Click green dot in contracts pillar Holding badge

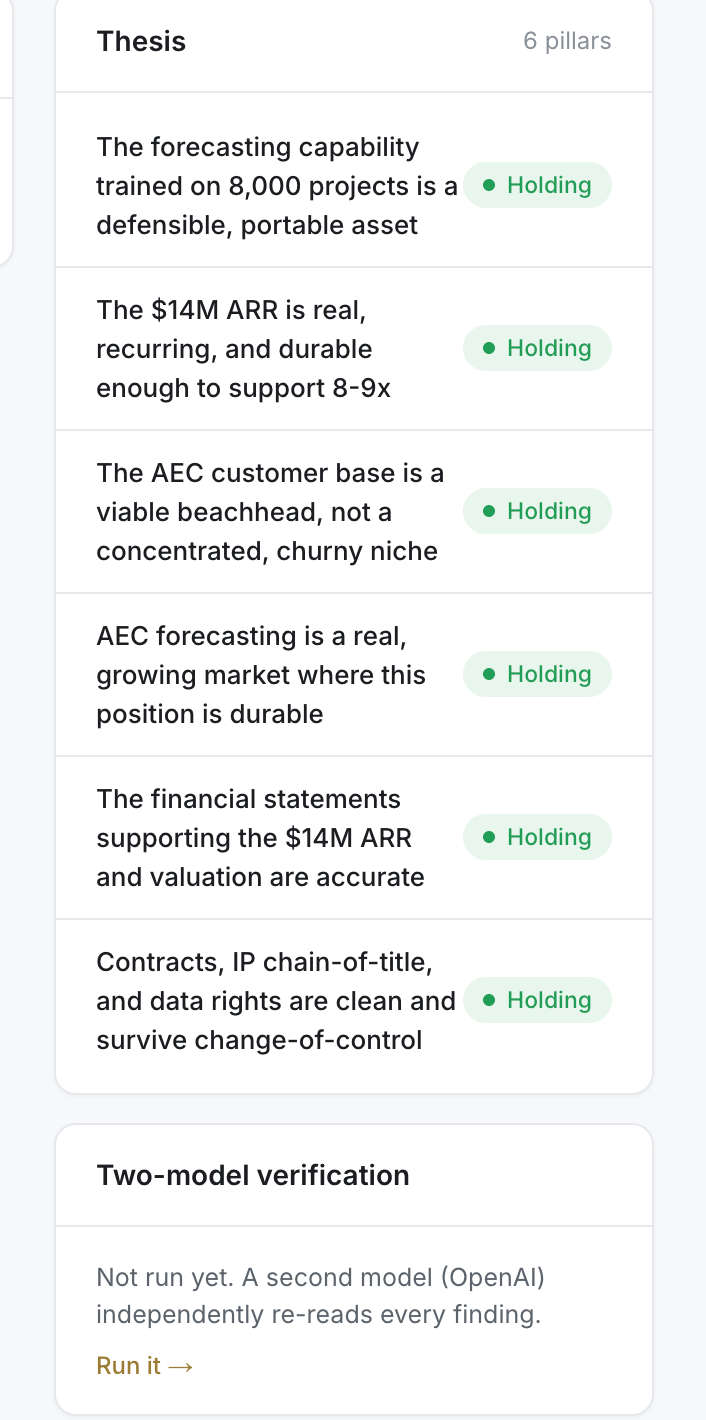(x=489, y=1000)
